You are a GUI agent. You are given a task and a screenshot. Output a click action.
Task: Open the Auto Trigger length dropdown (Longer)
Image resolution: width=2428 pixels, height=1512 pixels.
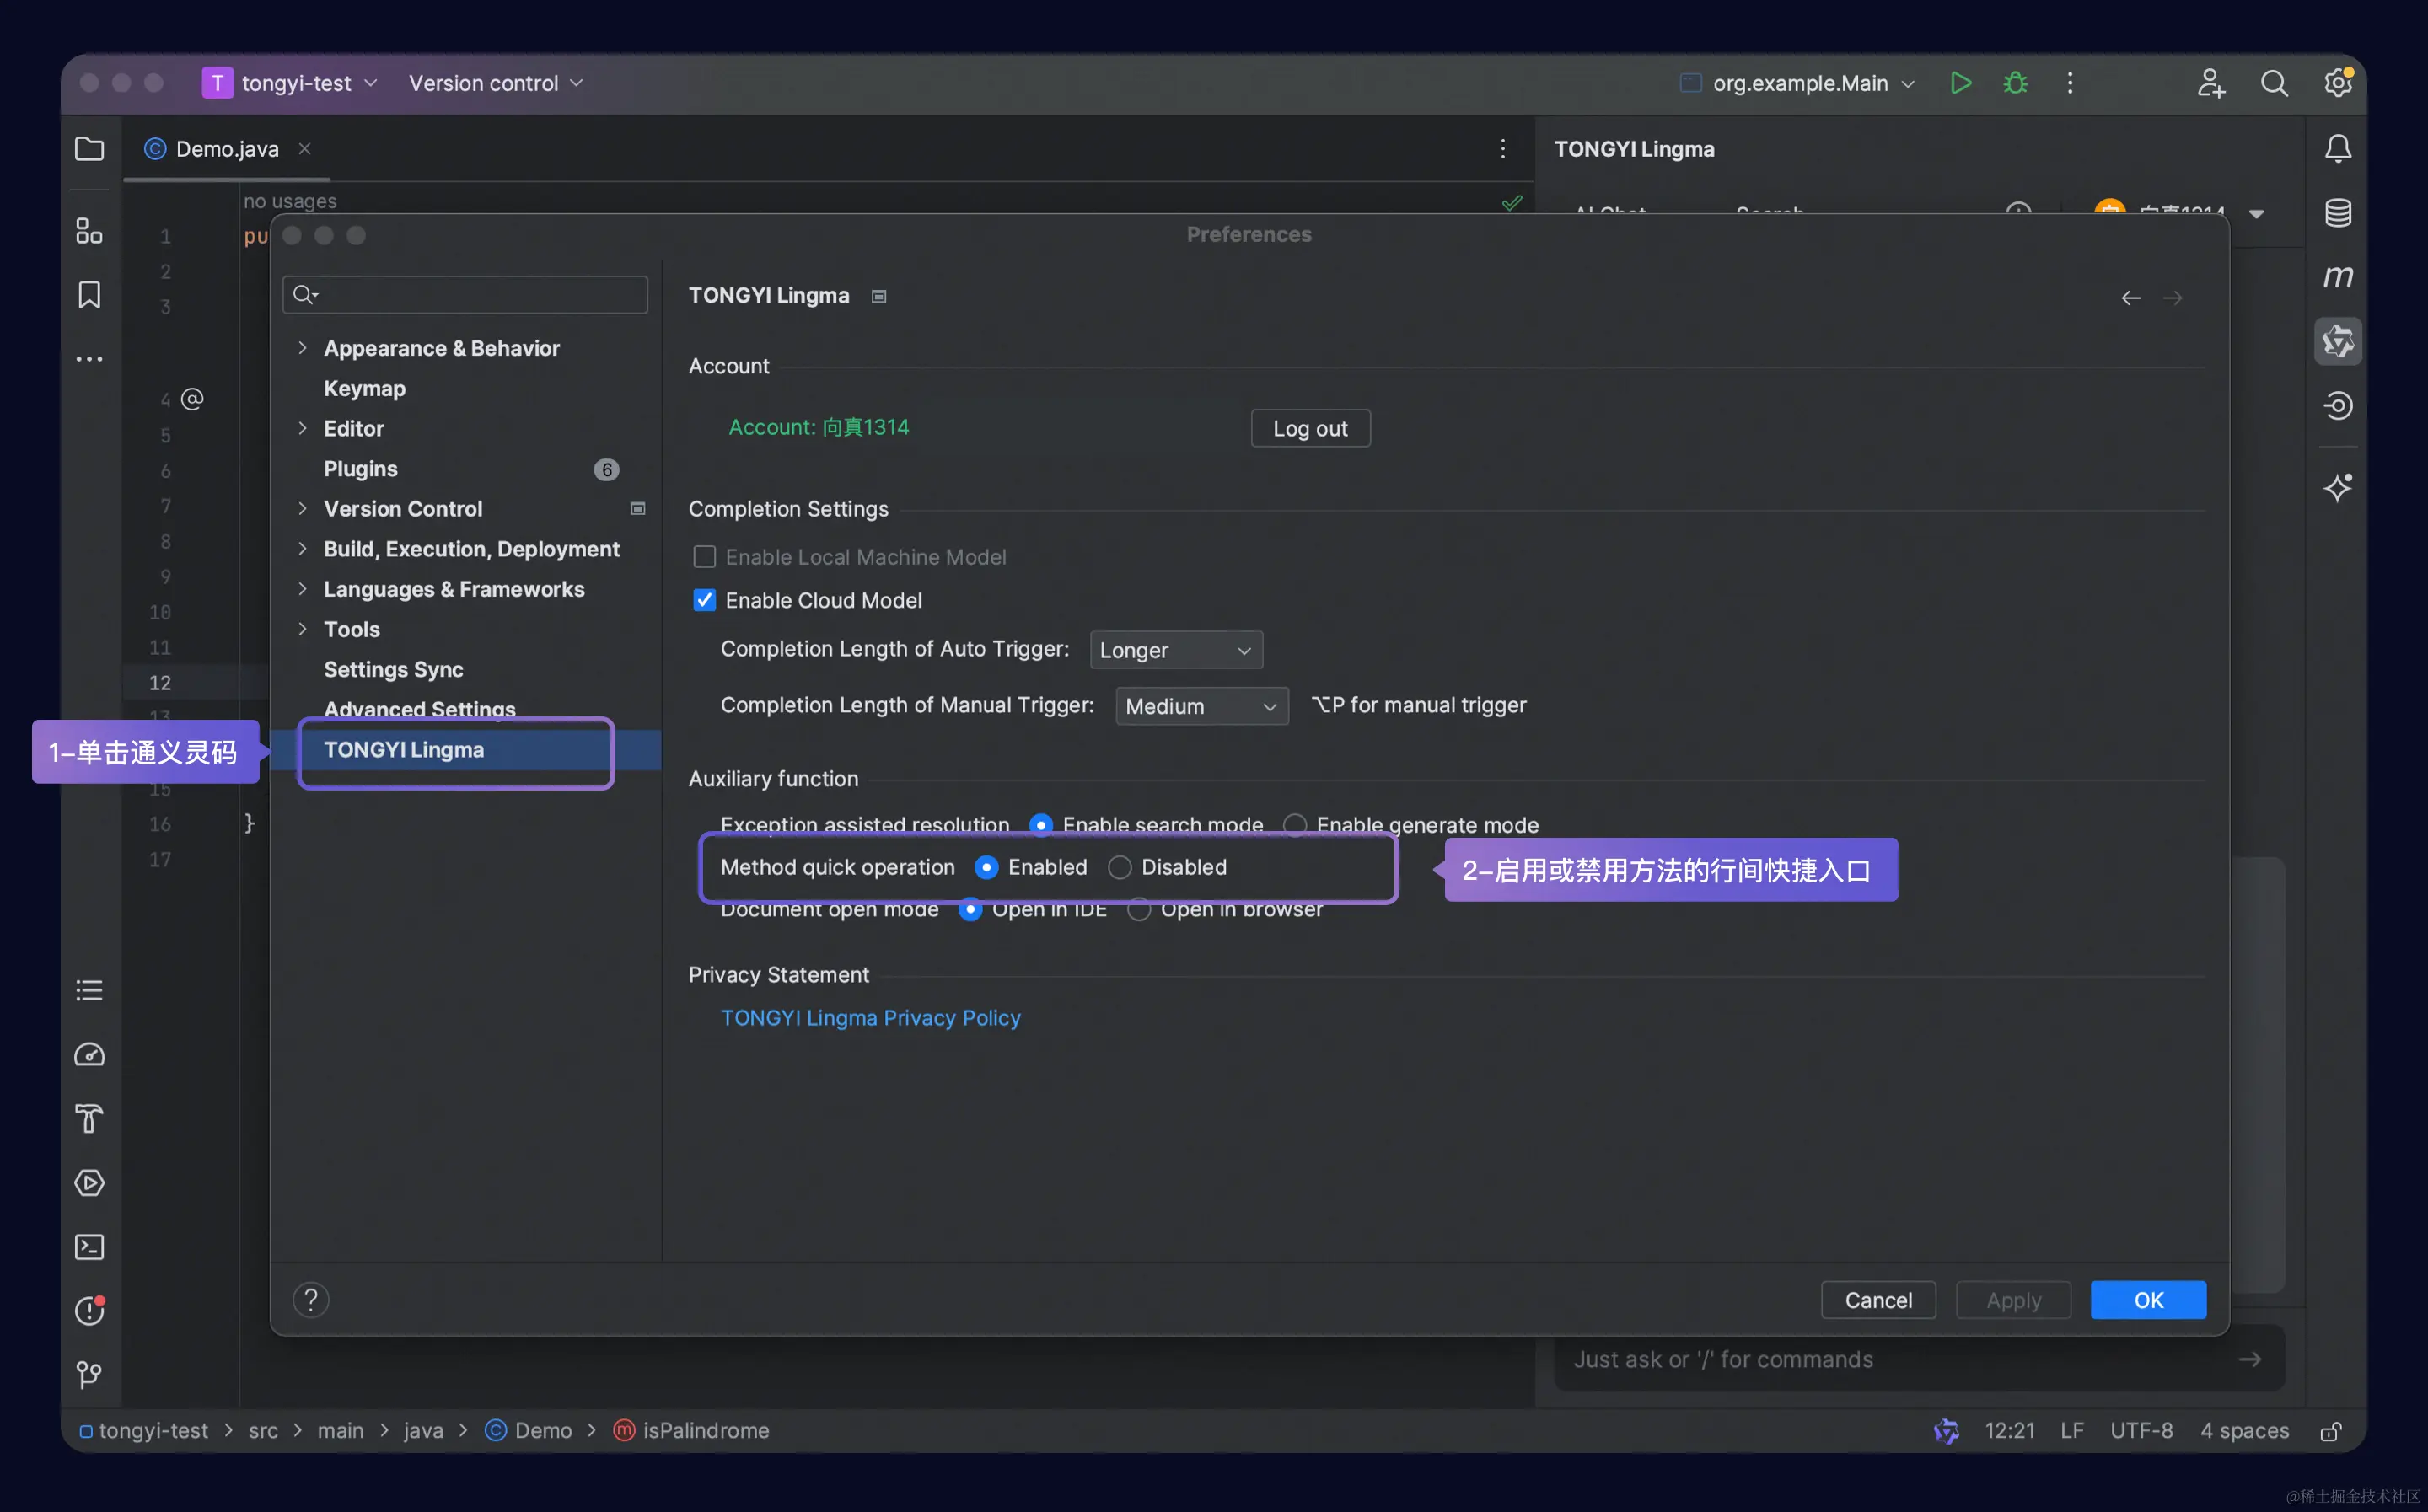[x=1175, y=650]
